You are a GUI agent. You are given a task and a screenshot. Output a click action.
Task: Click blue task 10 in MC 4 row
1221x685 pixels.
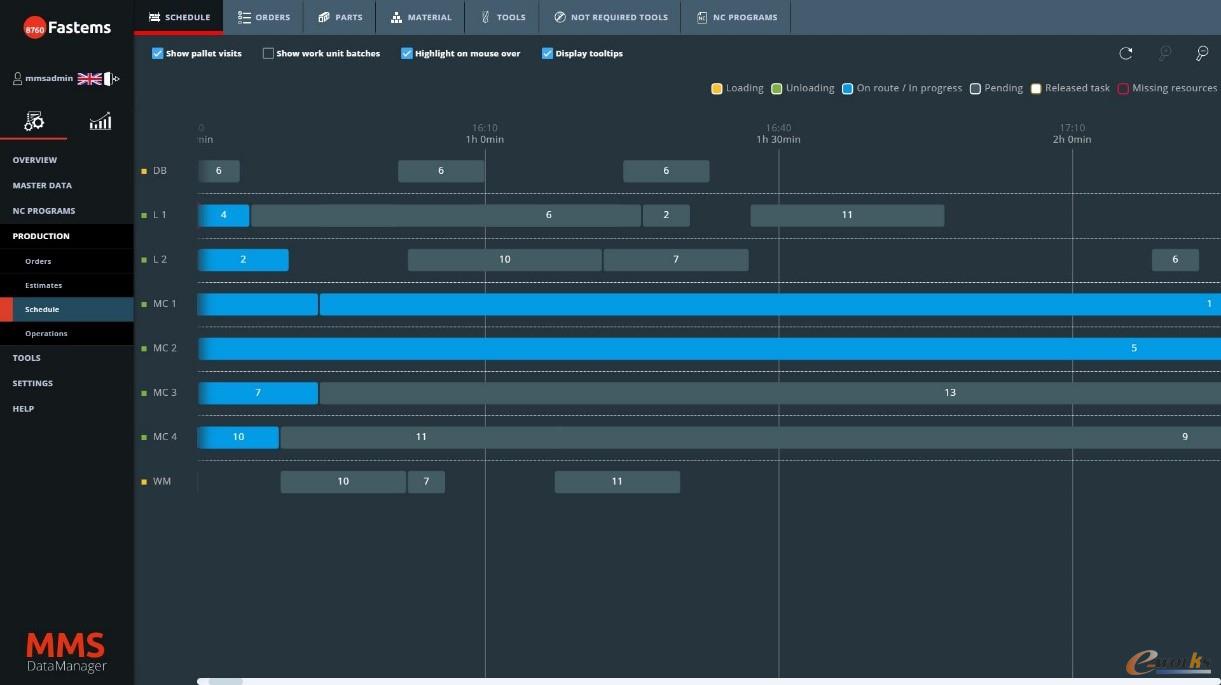coord(238,437)
